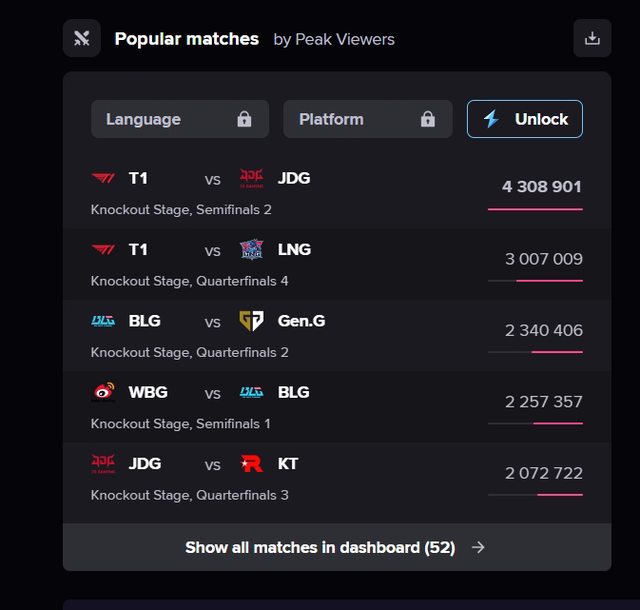Open Show all matches in dashboard link
Screen dimensions: 640x610
pos(336,547)
